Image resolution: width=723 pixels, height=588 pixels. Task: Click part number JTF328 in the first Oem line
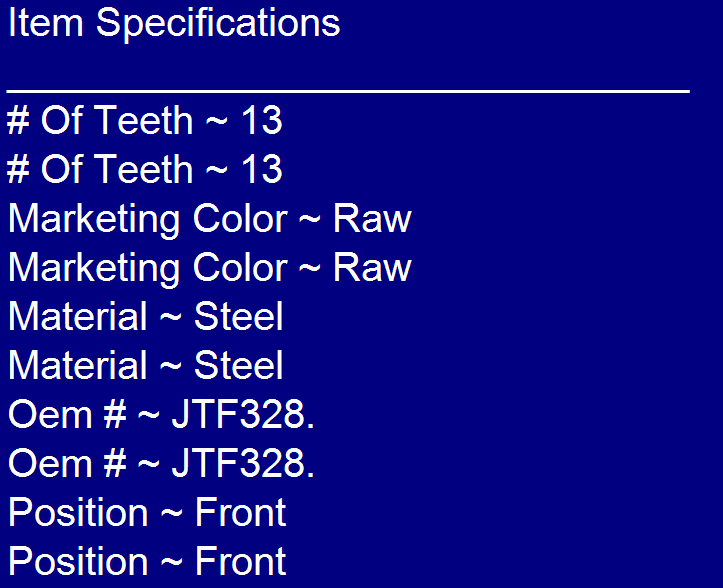coord(239,415)
